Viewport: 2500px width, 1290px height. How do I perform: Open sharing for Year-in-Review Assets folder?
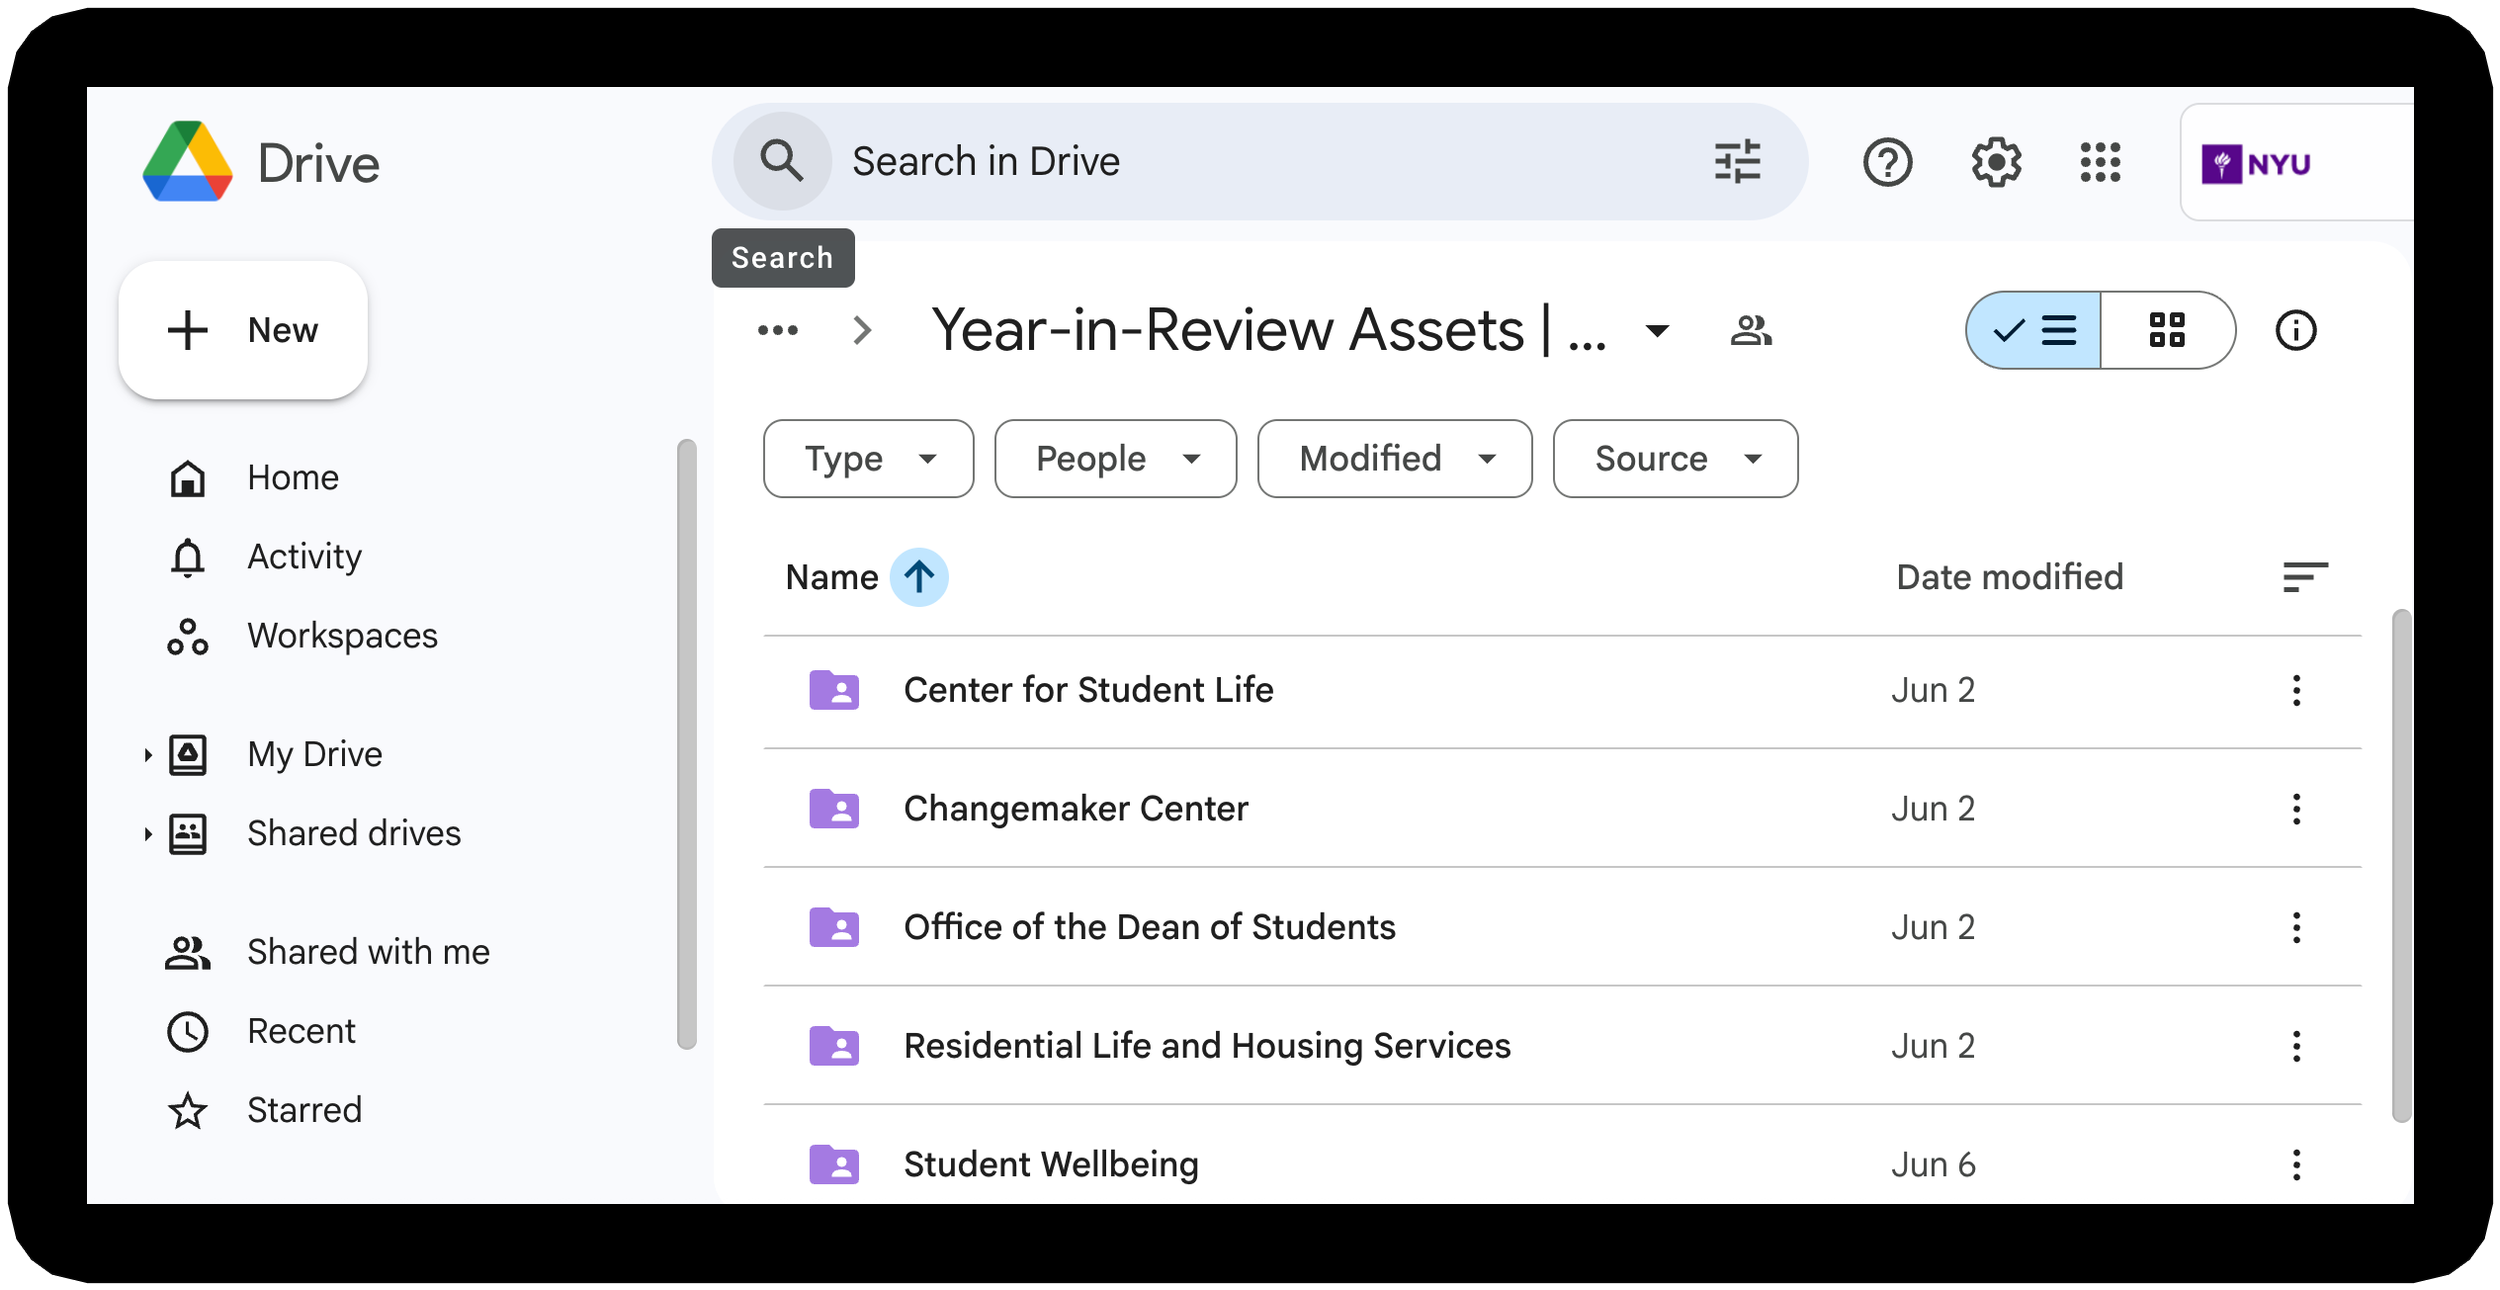click(1753, 330)
